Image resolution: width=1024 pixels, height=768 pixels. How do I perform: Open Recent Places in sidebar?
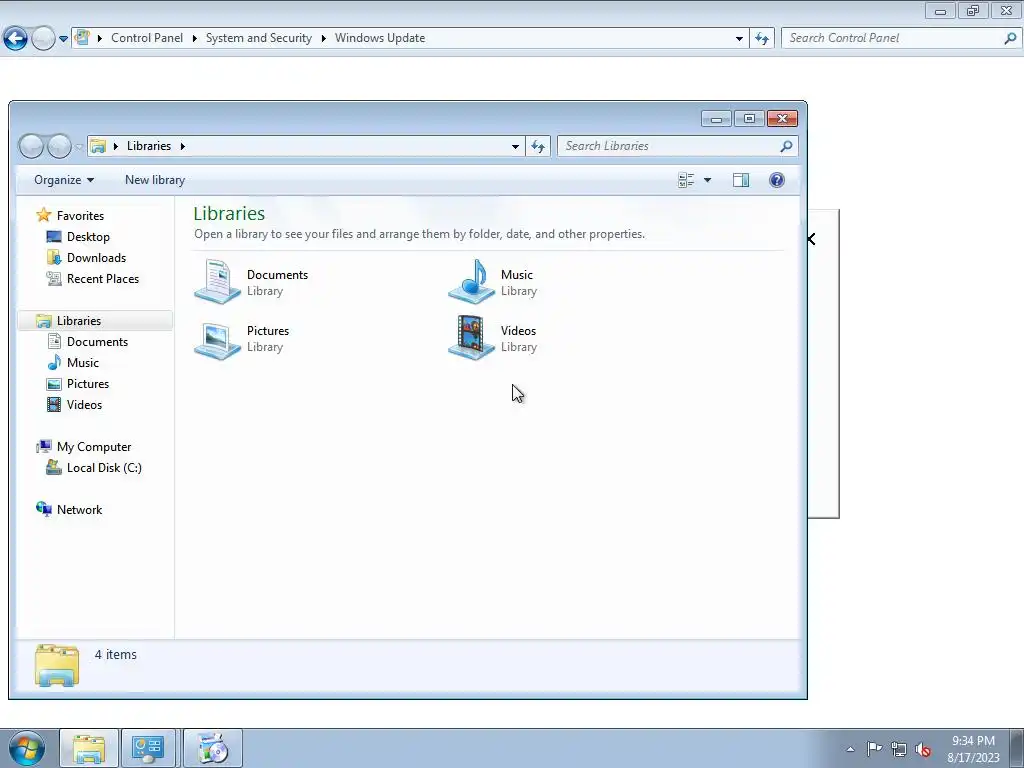pos(103,278)
